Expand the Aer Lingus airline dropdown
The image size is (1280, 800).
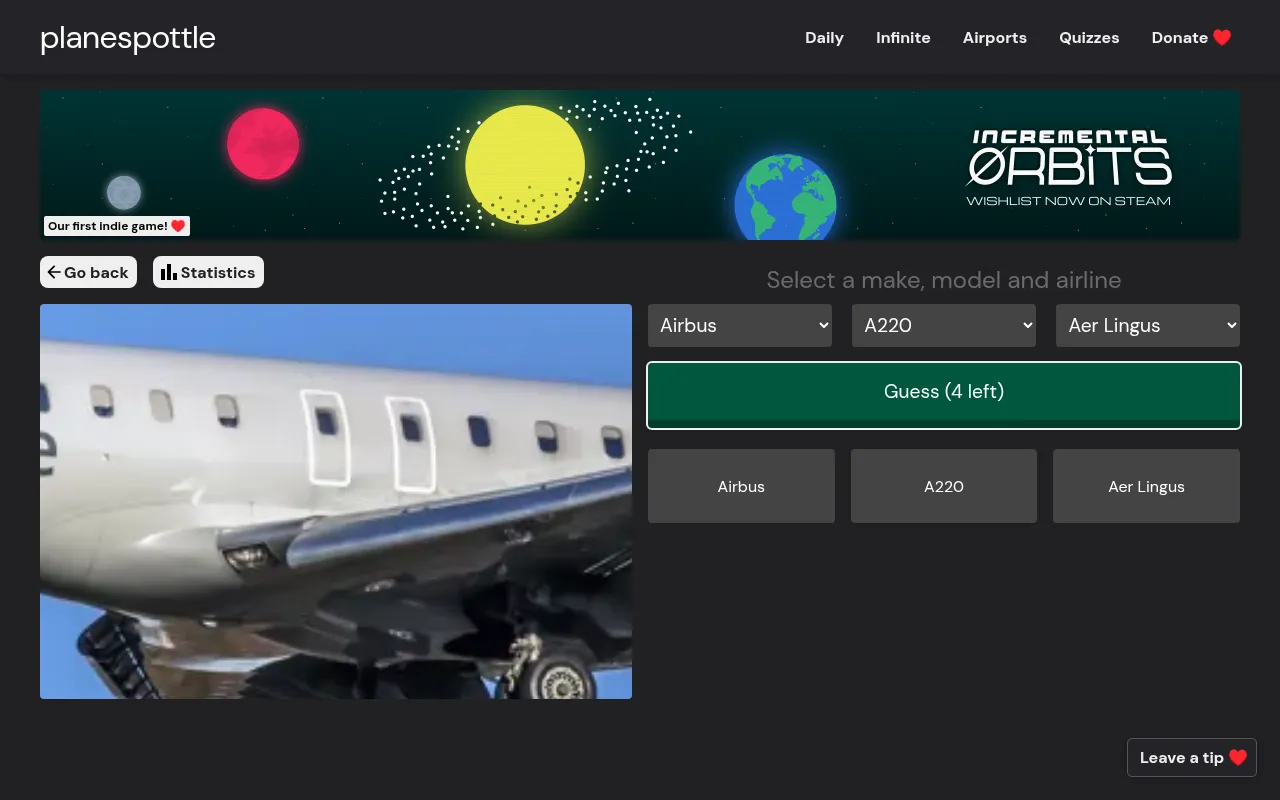click(1148, 325)
